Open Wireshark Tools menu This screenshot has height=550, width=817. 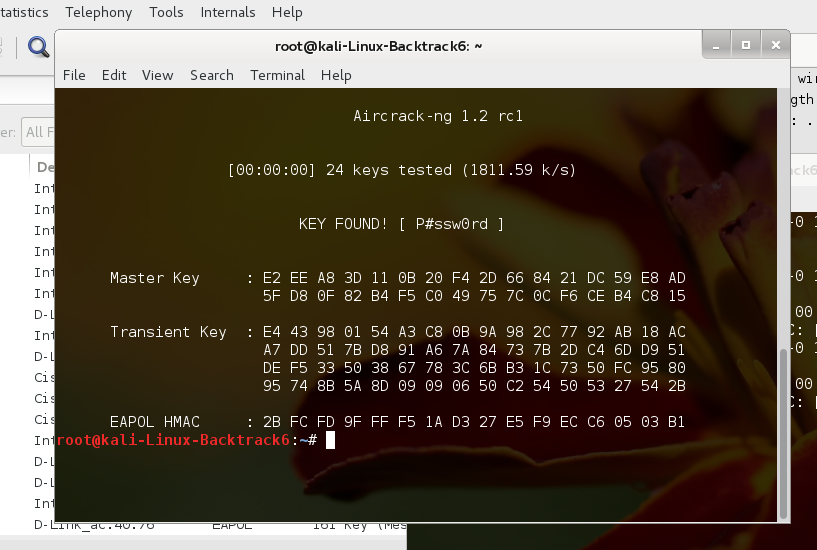tap(166, 12)
